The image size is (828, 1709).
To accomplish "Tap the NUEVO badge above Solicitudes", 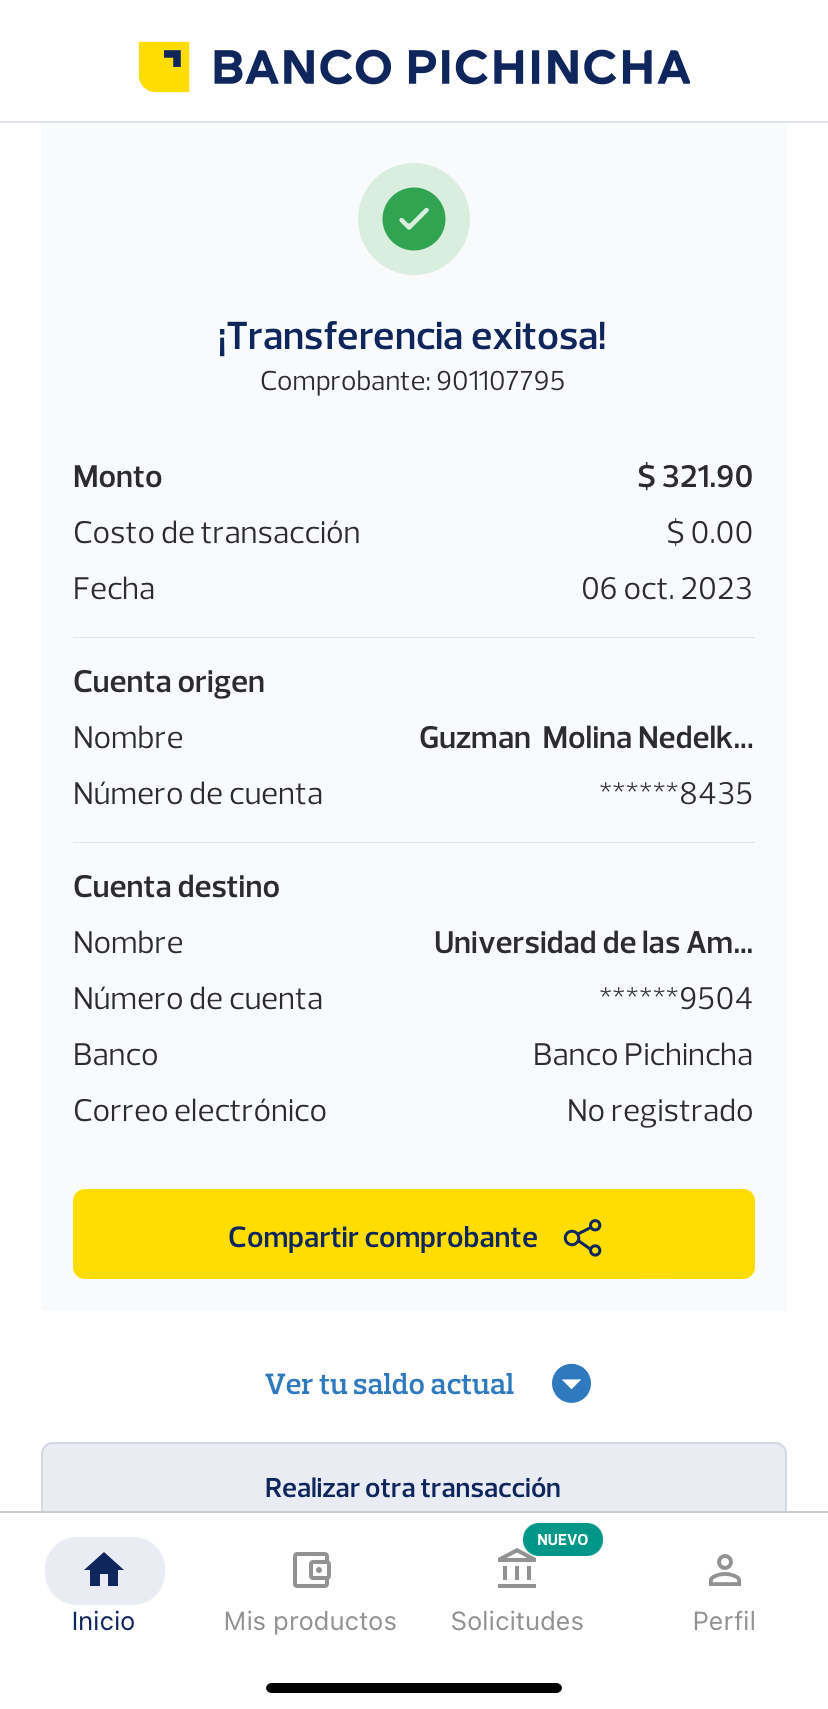I will [x=562, y=1540].
